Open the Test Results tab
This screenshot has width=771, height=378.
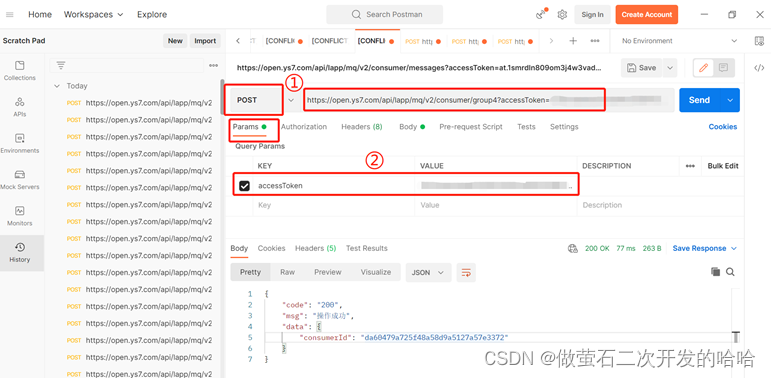[x=366, y=248]
